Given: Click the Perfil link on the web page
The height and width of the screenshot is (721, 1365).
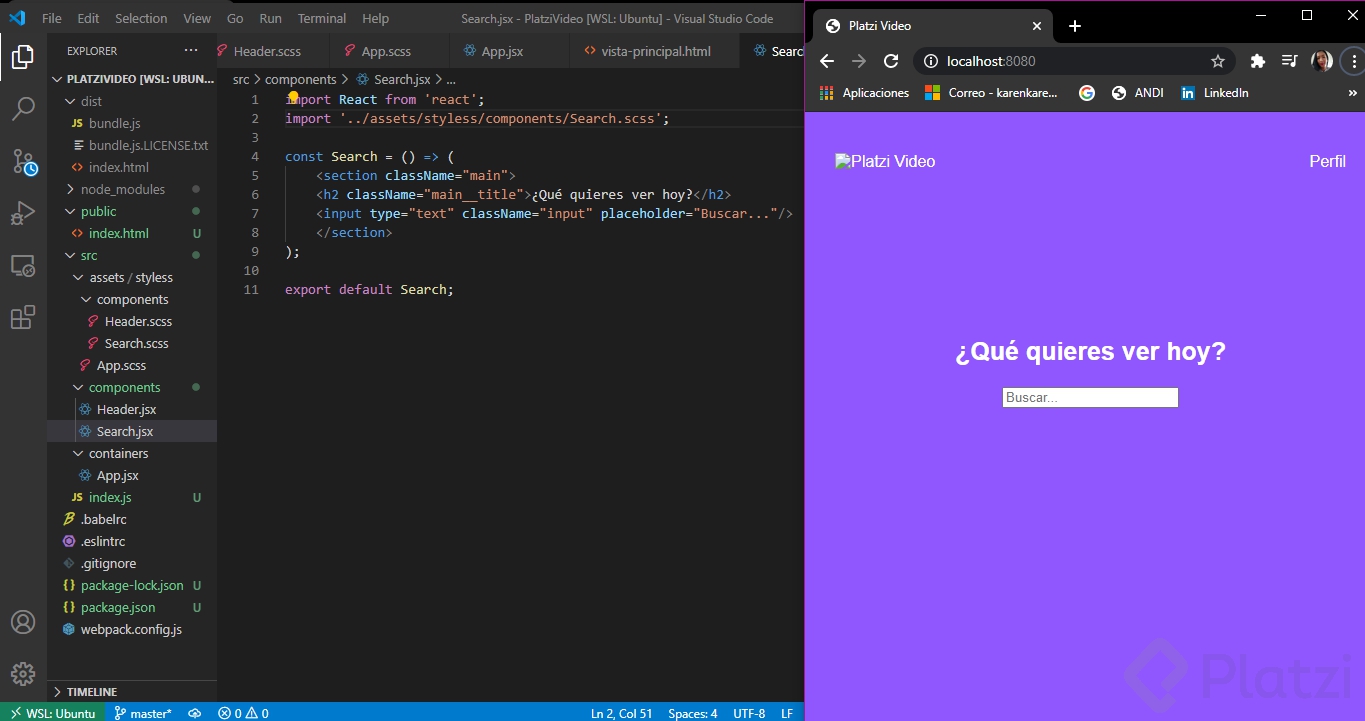Looking at the screenshot, I should pos(1327,161).
